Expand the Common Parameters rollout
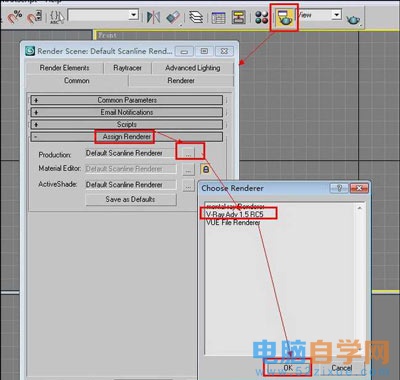 tap(127, 100)
